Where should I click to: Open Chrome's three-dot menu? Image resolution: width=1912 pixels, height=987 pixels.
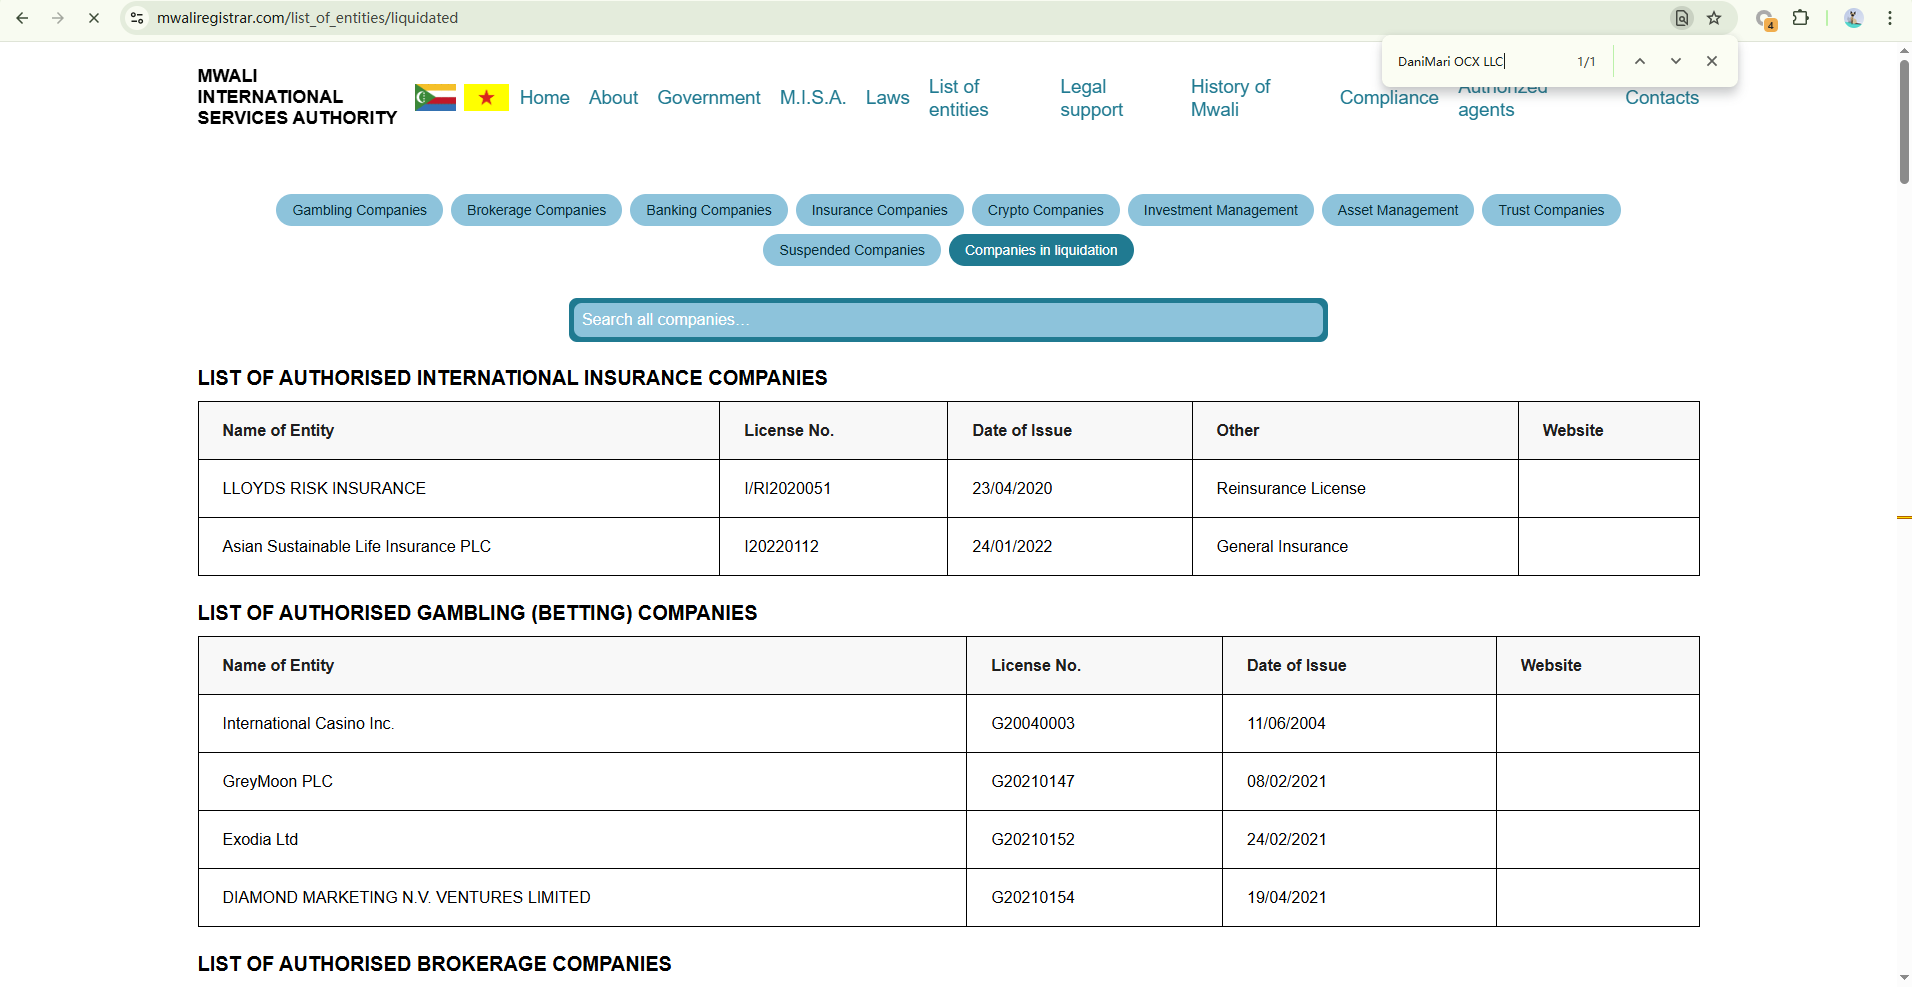click(1890, 18)
